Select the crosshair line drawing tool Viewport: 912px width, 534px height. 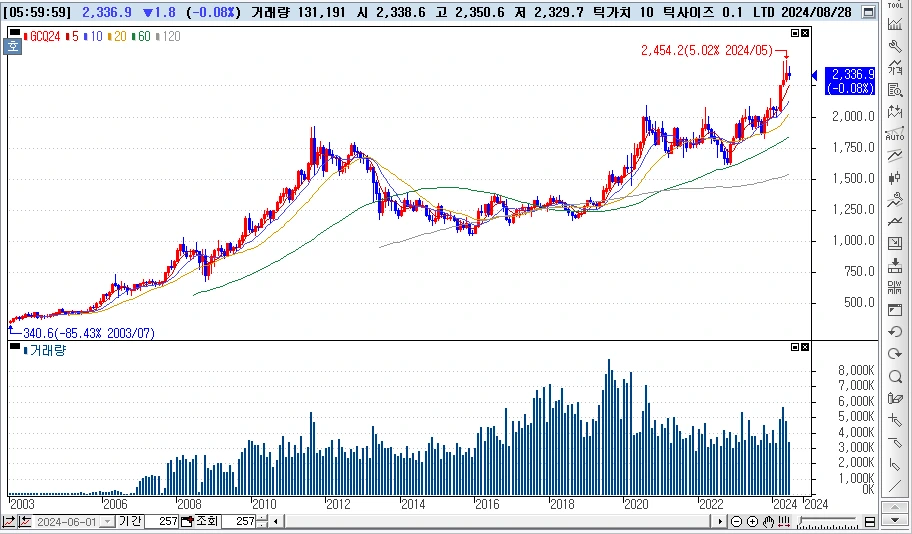click(895, 420)
